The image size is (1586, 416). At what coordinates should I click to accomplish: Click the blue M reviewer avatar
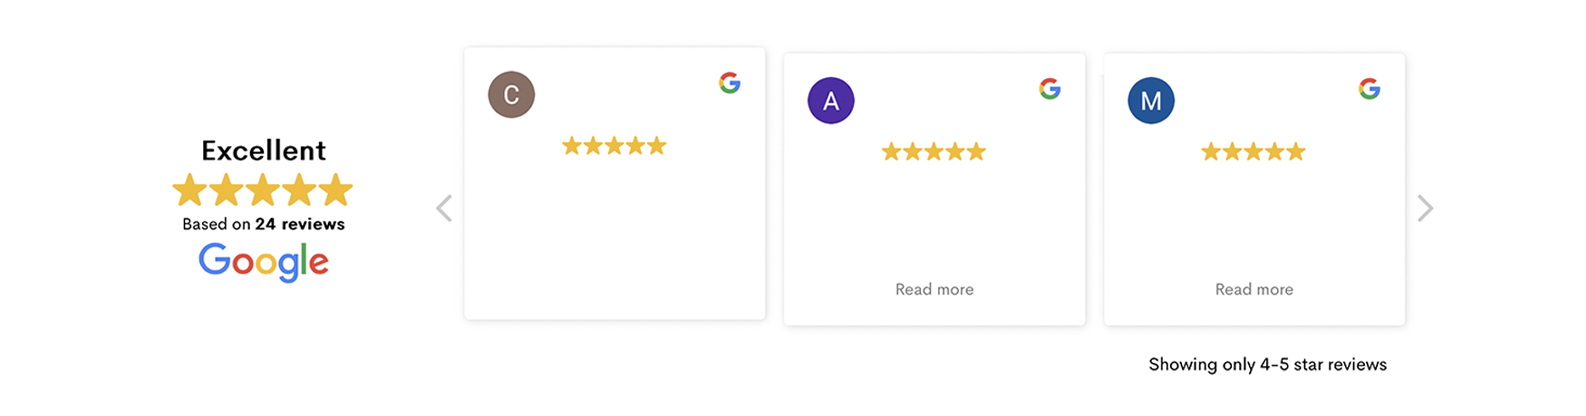point(1151,101)
